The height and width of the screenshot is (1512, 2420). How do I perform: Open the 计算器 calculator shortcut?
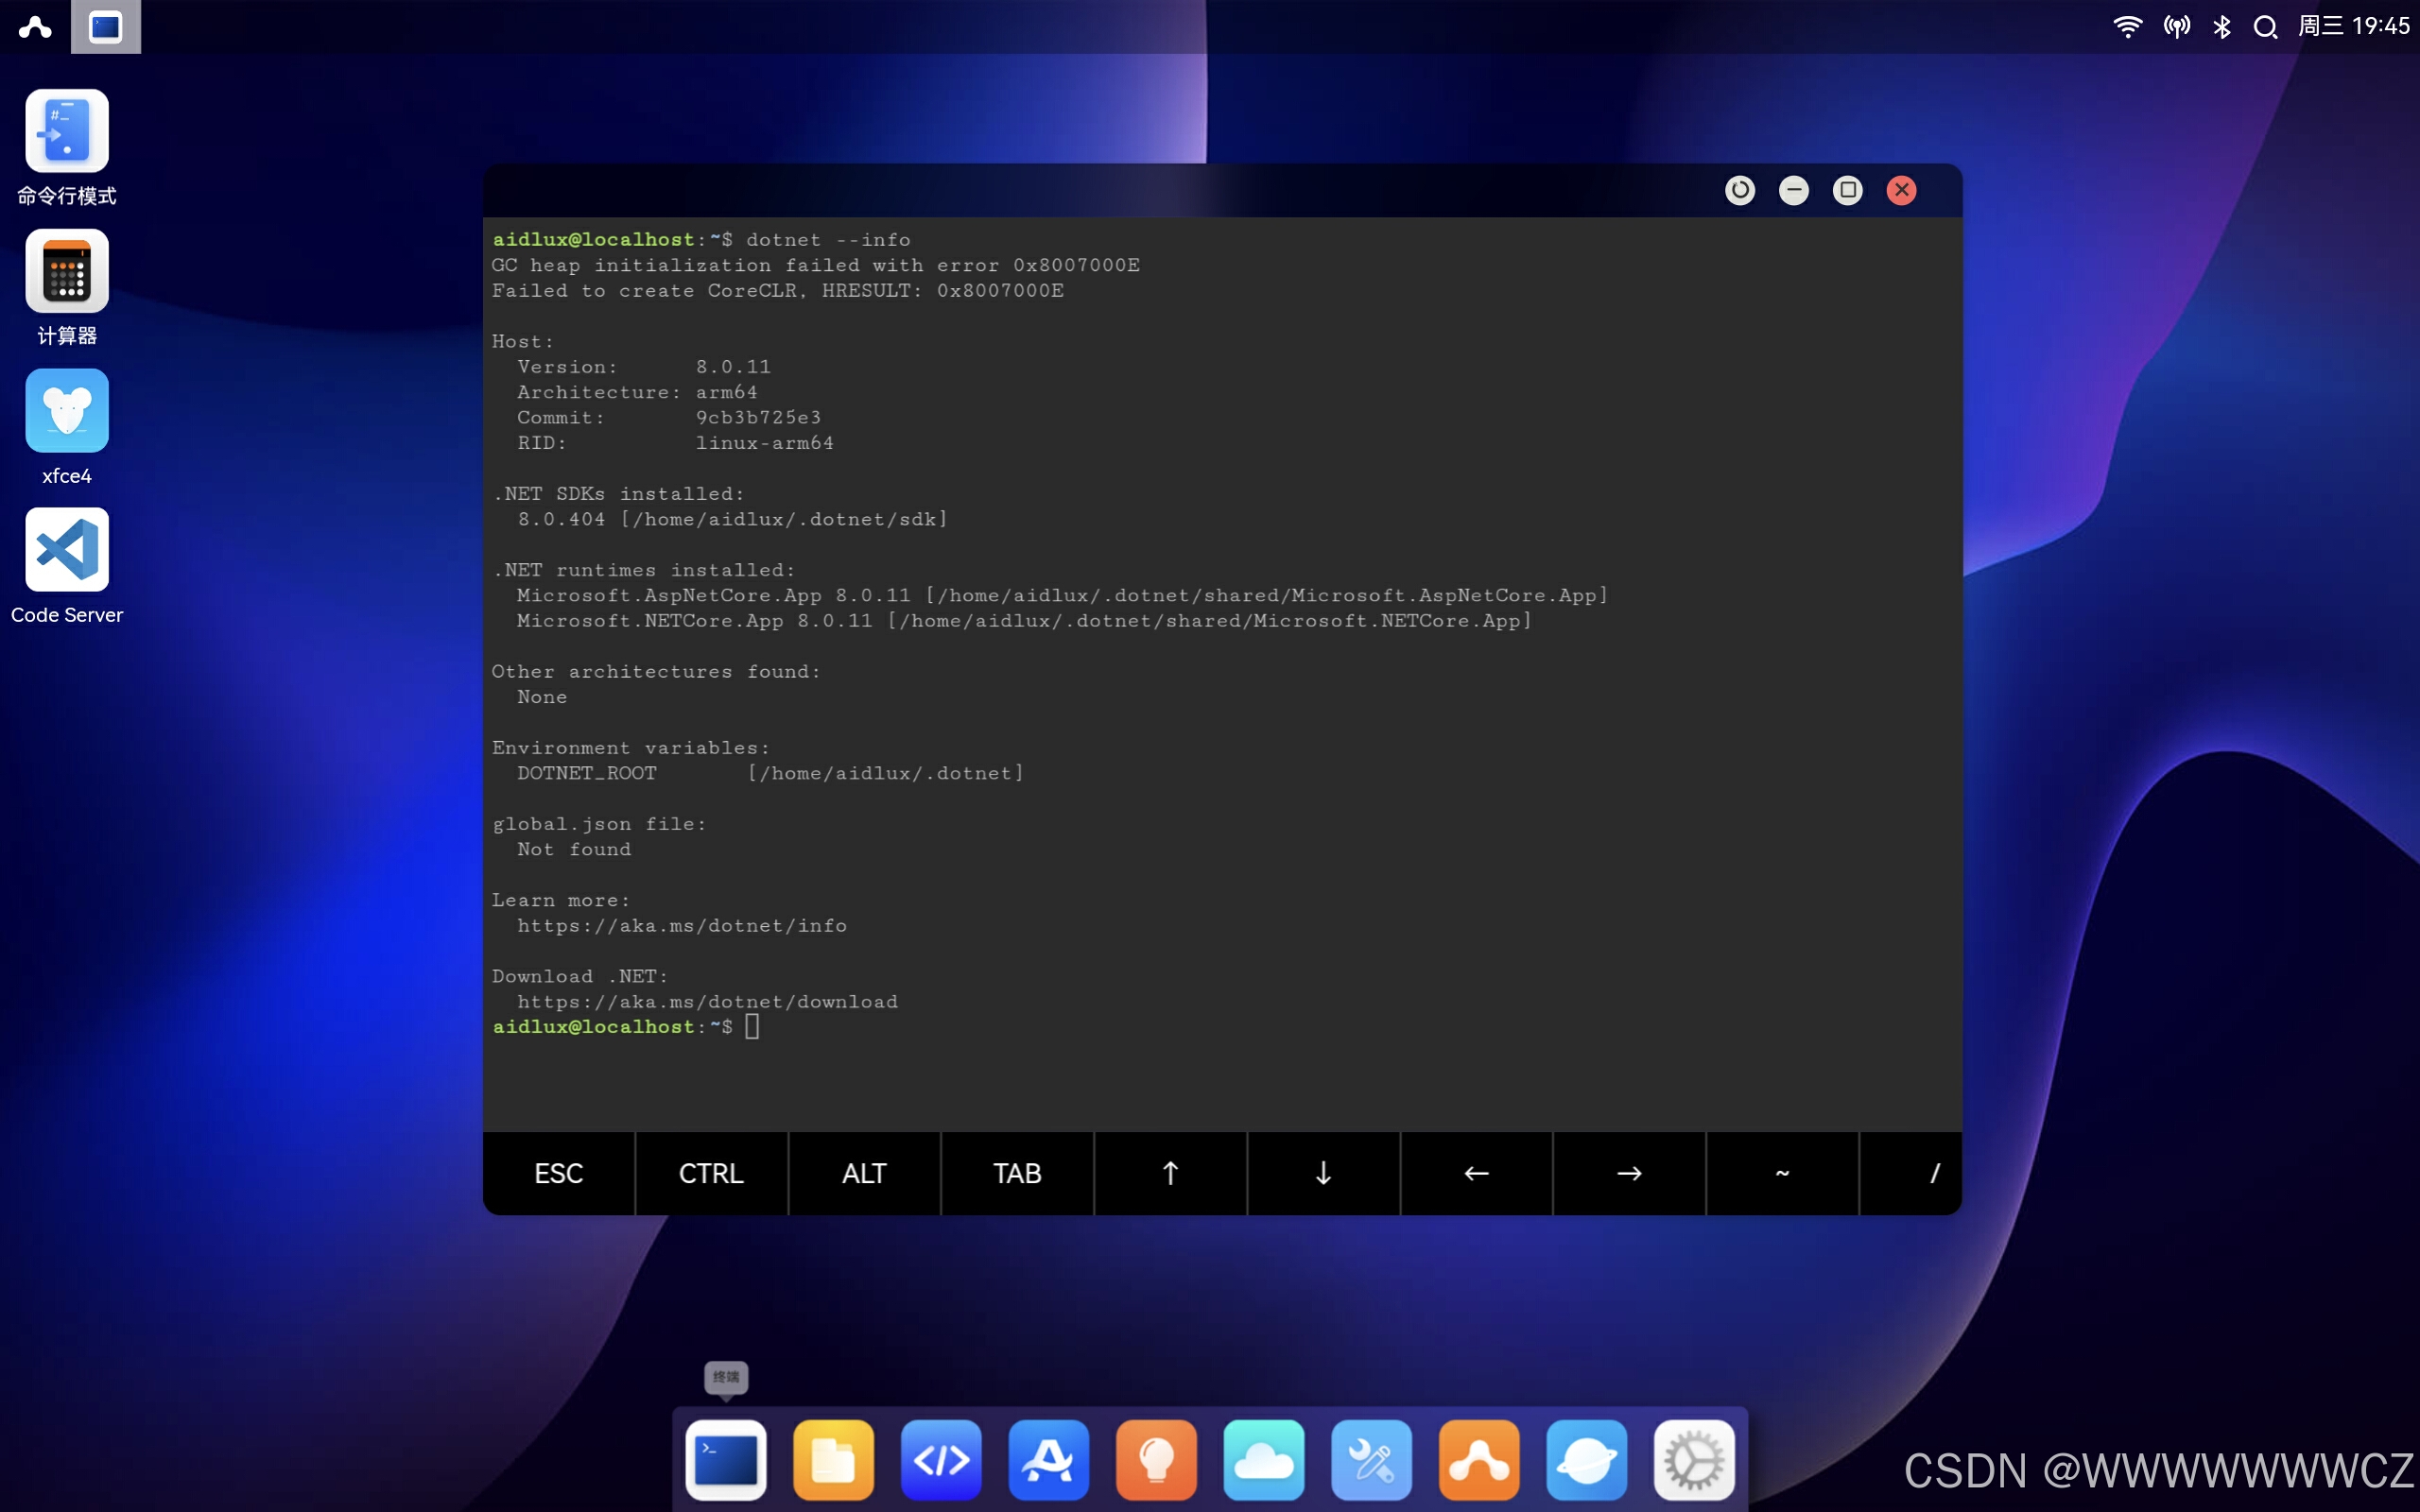[x=67, y=271]
